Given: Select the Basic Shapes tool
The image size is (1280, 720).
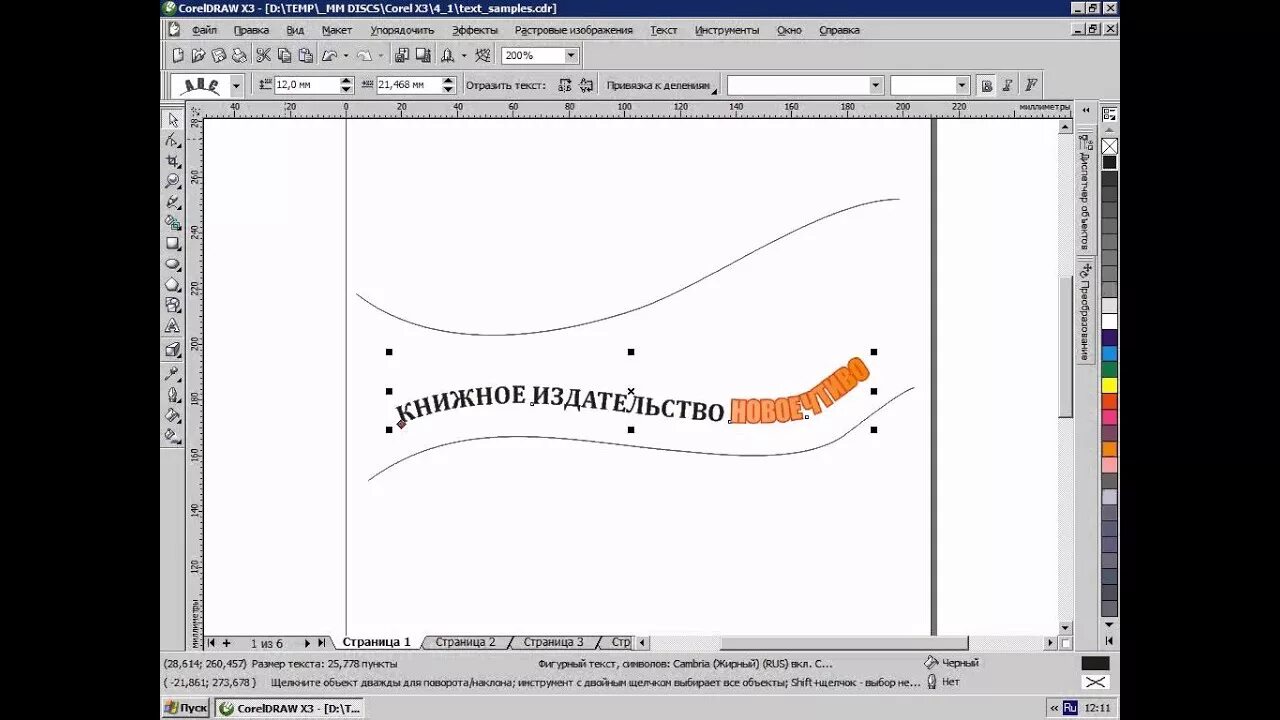Looking at the screenshot, I should pyautogui.click(x=173, y=305).
